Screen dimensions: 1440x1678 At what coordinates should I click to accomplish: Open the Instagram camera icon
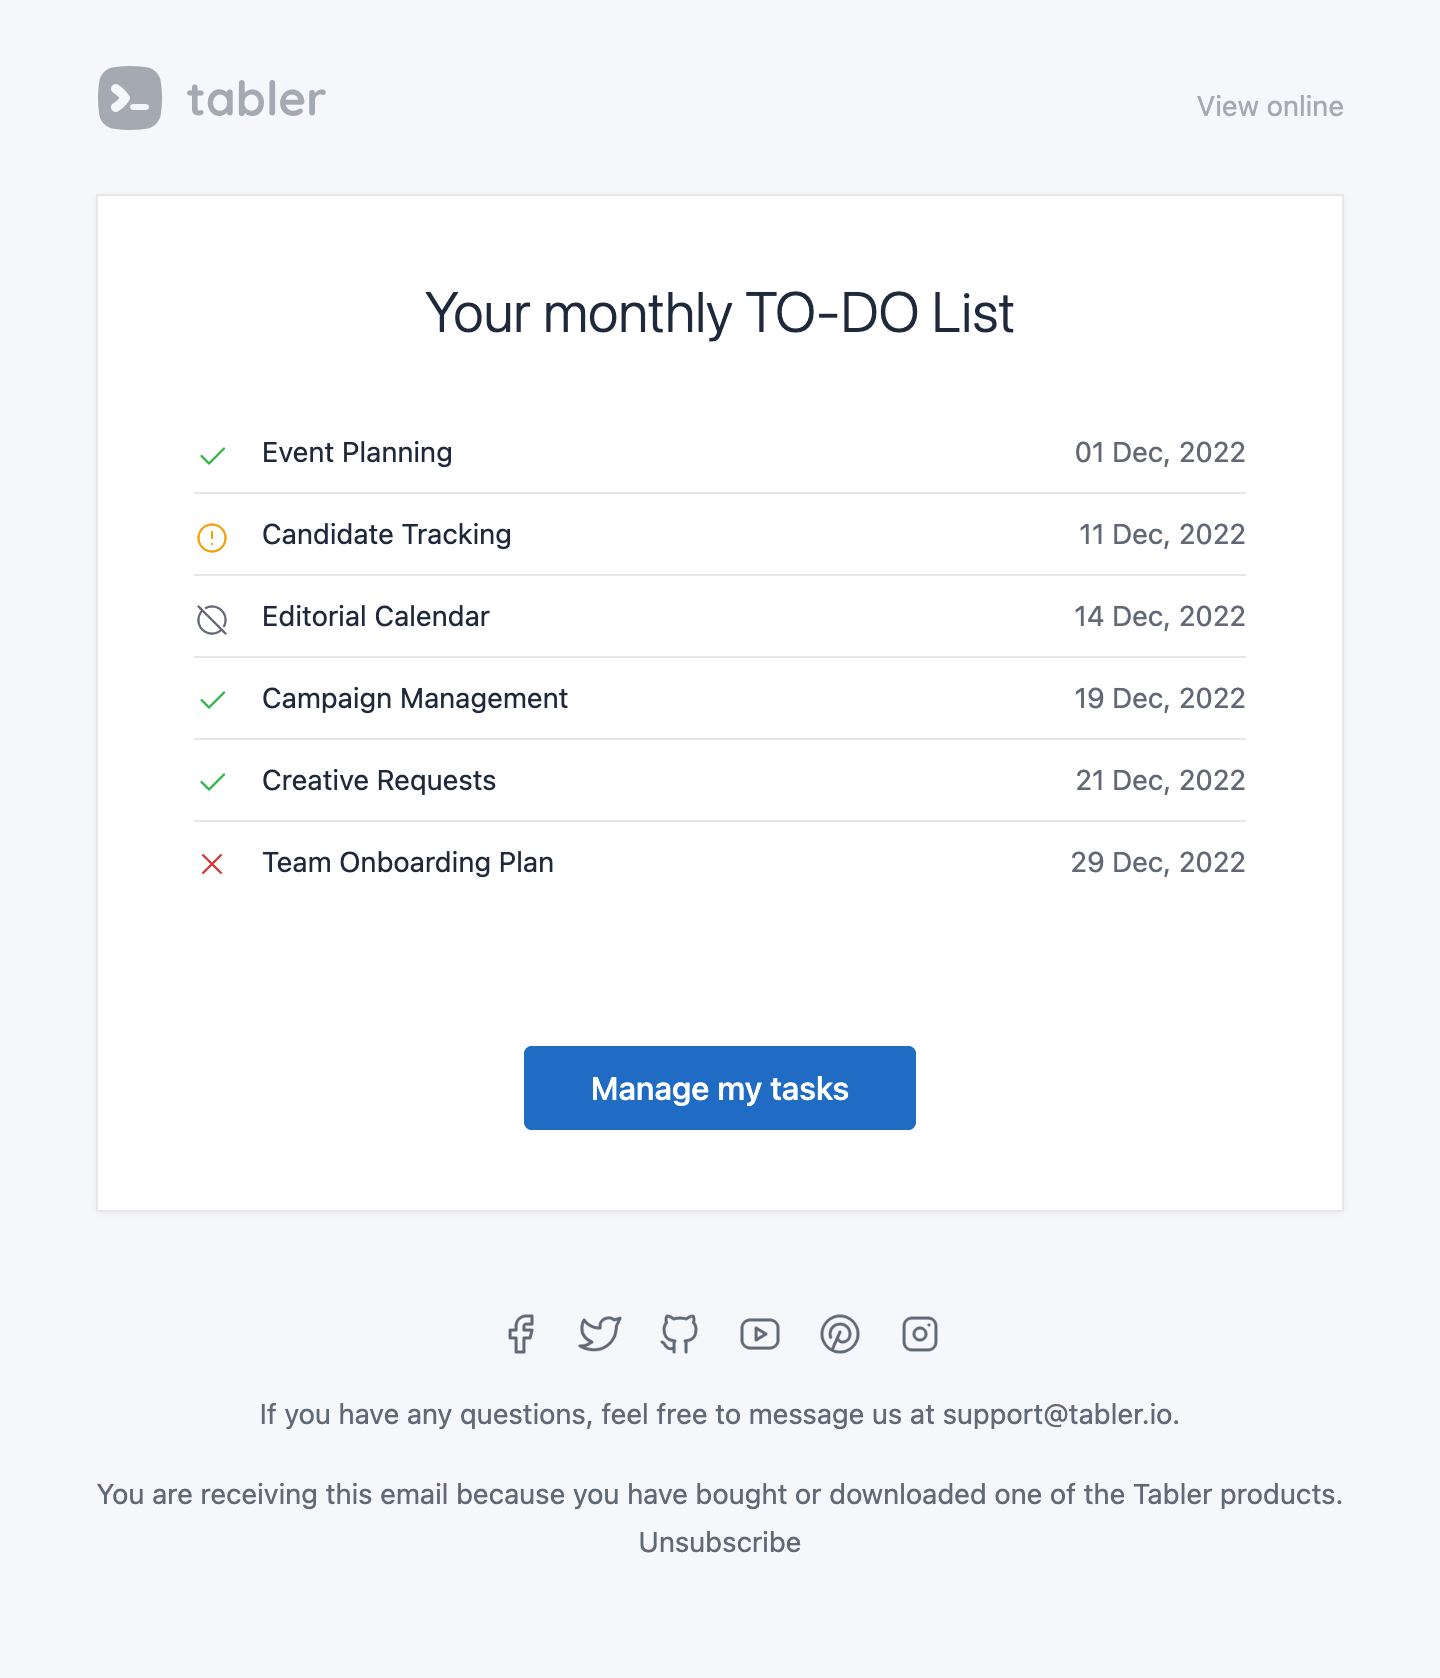[x=920, y=1334]
